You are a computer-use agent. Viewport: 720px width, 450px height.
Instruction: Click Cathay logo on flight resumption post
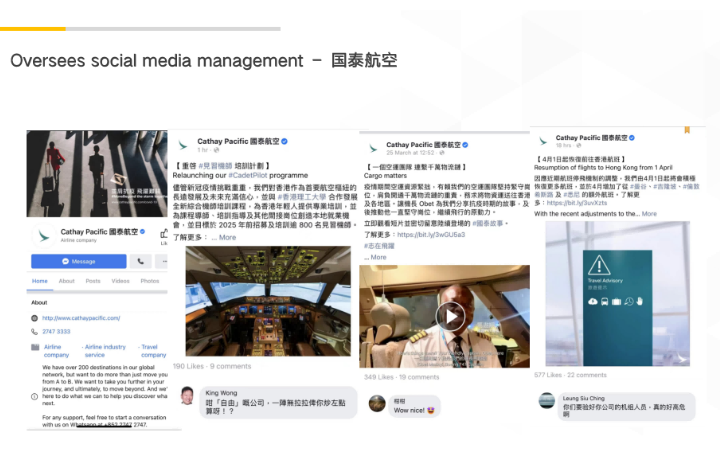coord(543,141)
